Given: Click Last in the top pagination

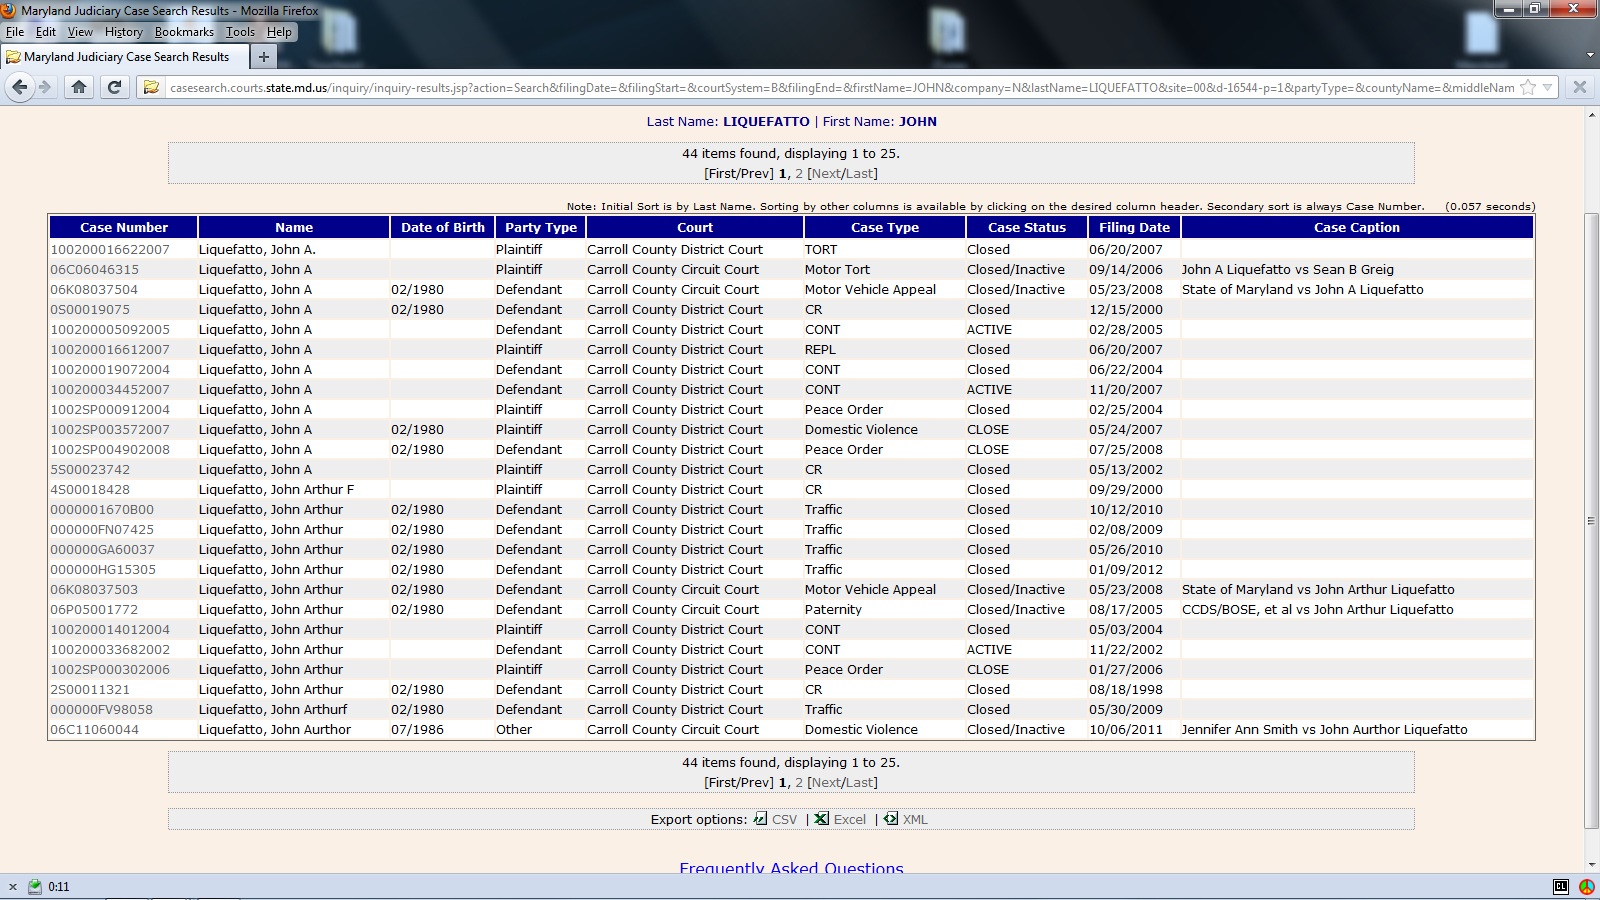Looking at the screenshot, I should 859,173.
